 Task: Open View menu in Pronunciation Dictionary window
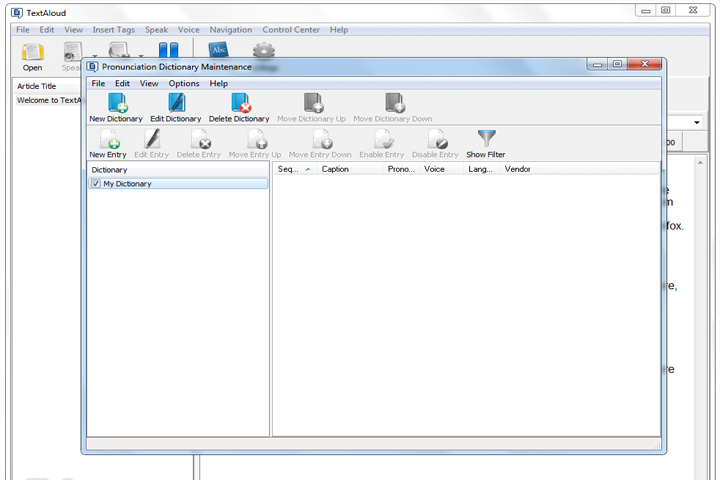(x=149, y=84)
